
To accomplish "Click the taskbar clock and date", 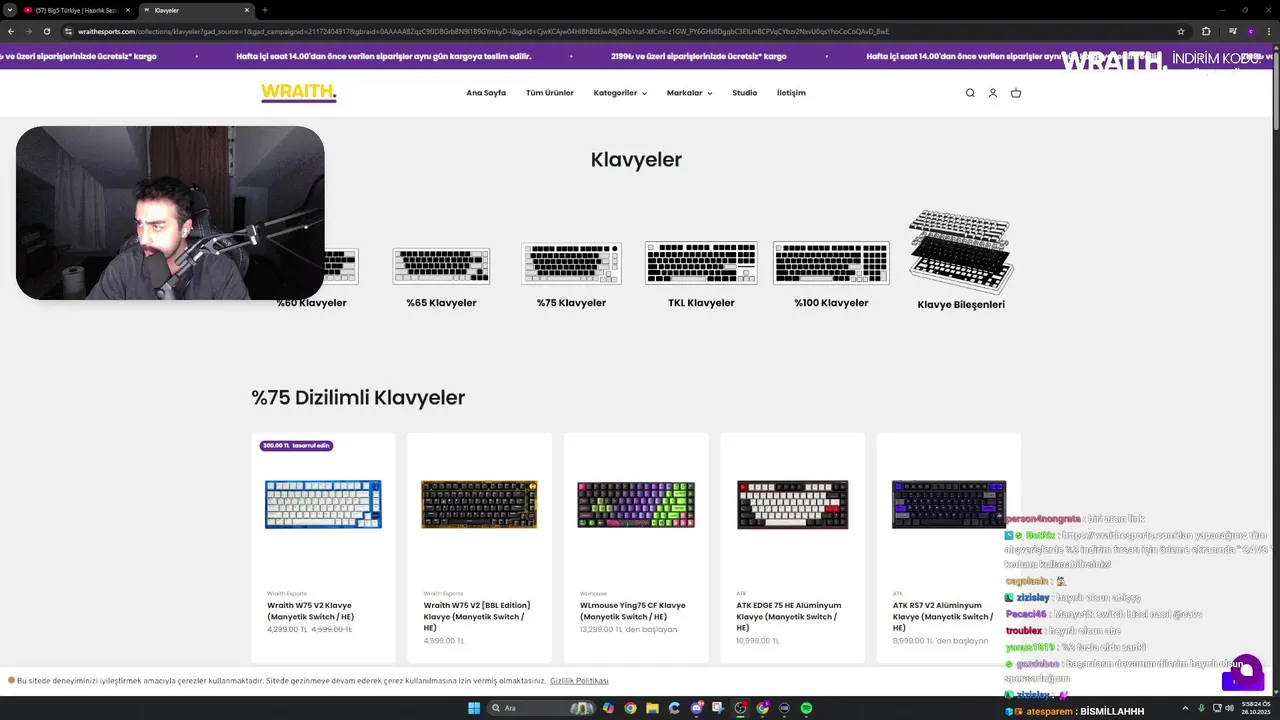I will click(x=1254, y=708).
